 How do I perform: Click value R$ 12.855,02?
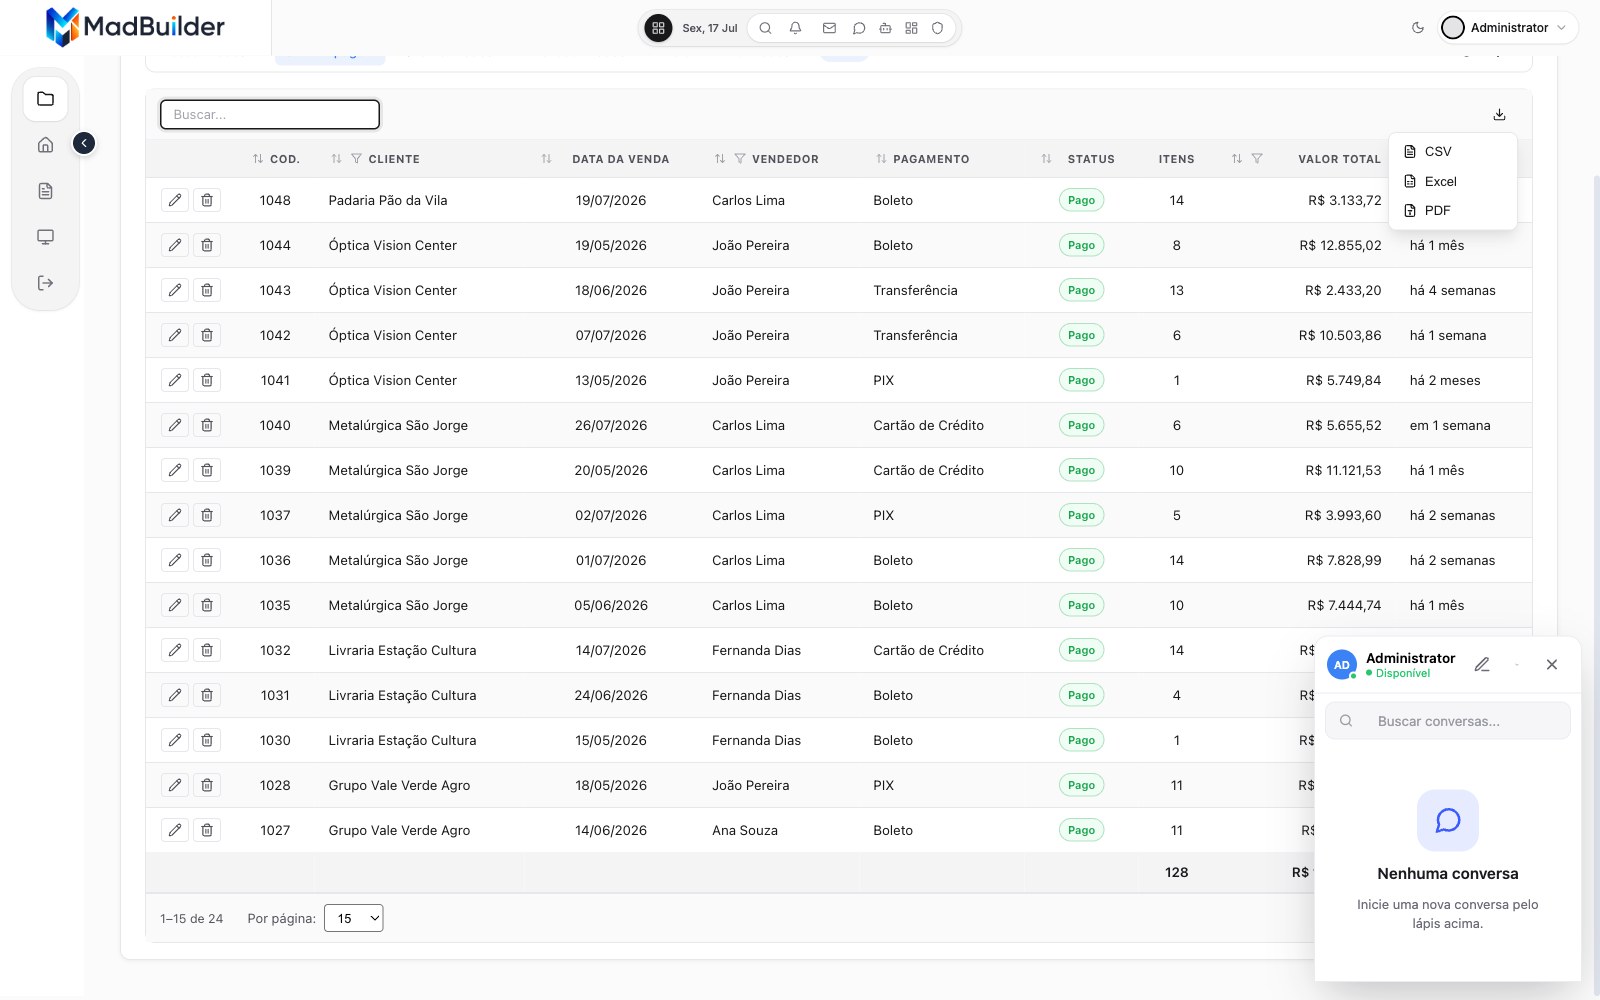(1340, 245)
